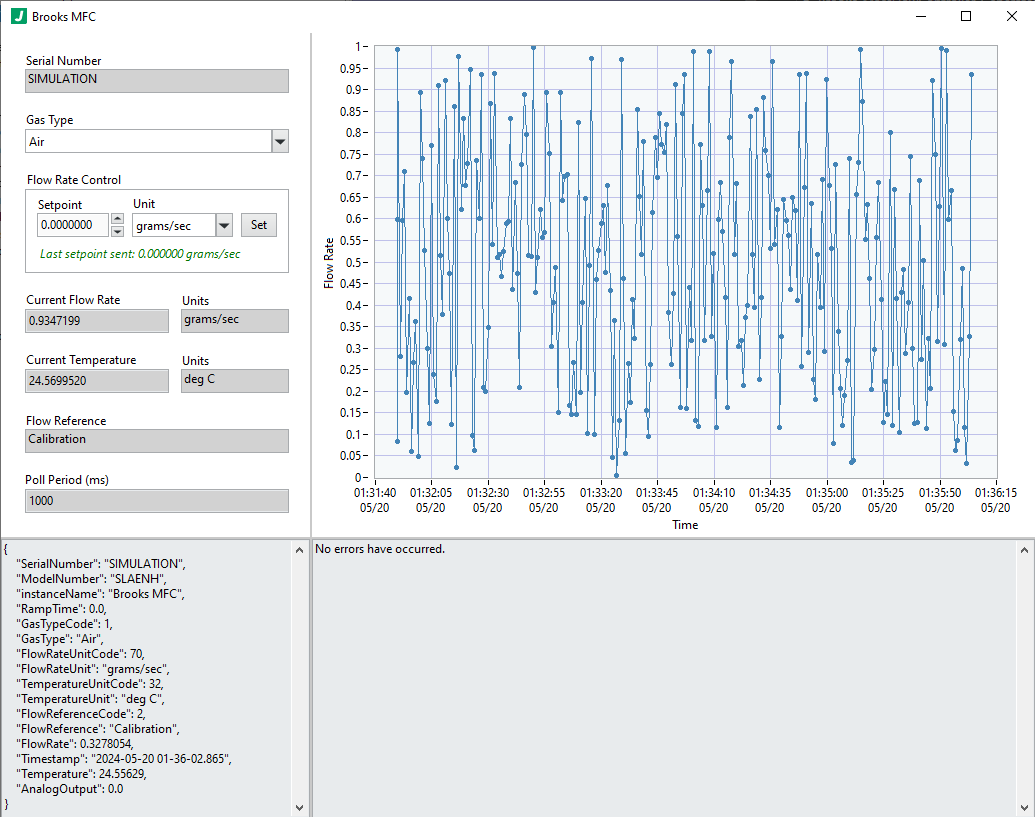
Task: Click the Current Flow Rate value field
Action: pos(97,321)
